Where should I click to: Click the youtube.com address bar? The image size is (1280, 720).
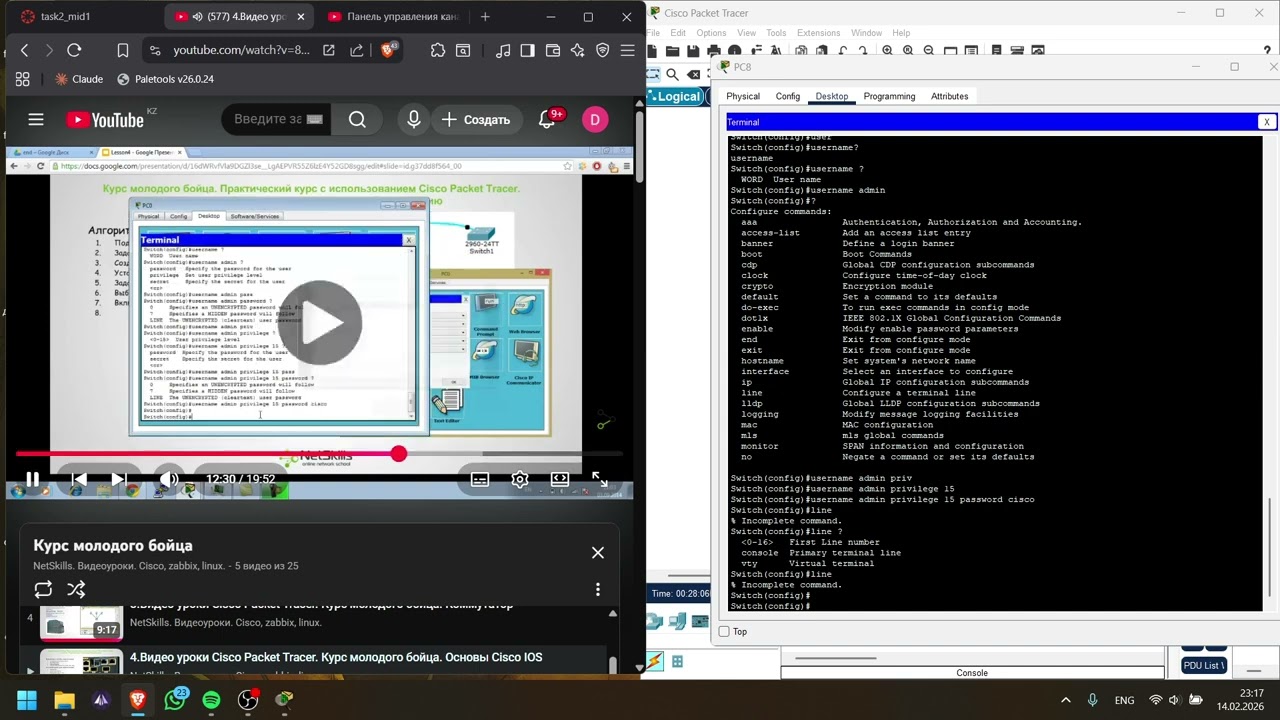241,50
